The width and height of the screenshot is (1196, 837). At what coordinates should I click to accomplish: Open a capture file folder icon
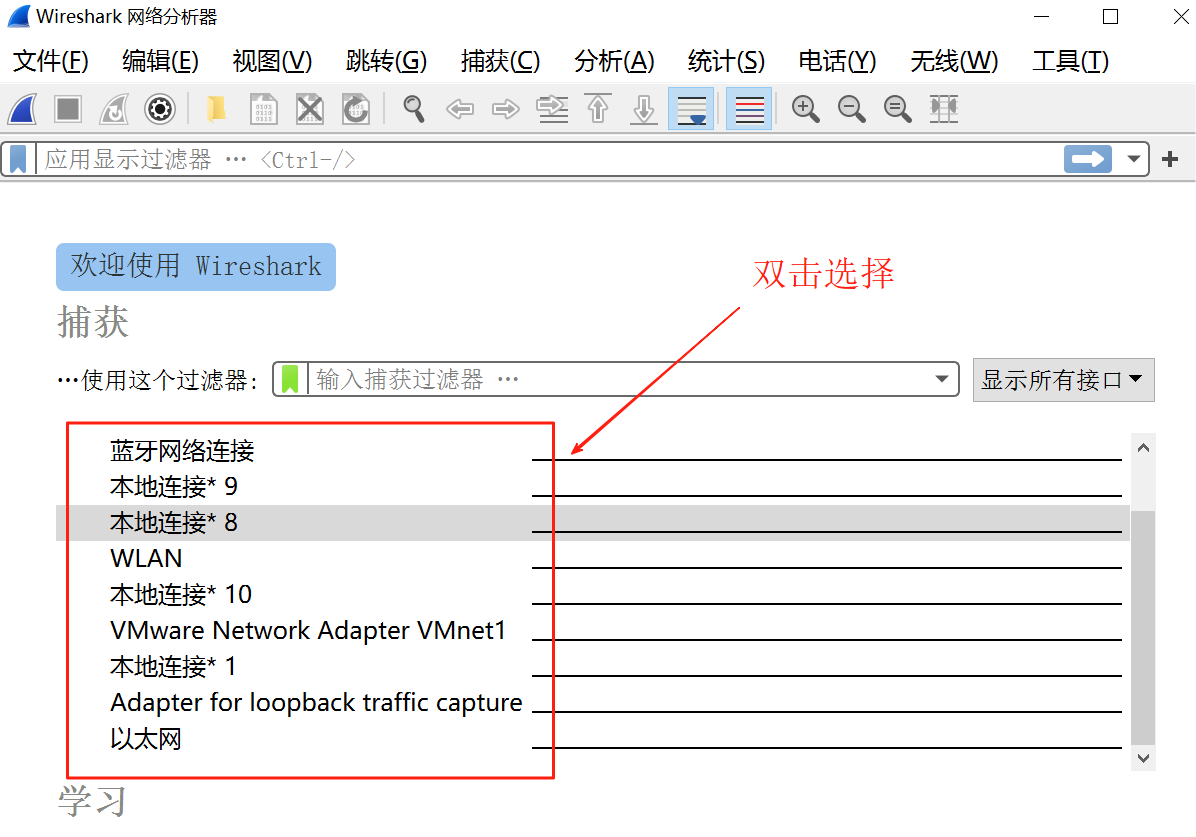tap(217, 109)
